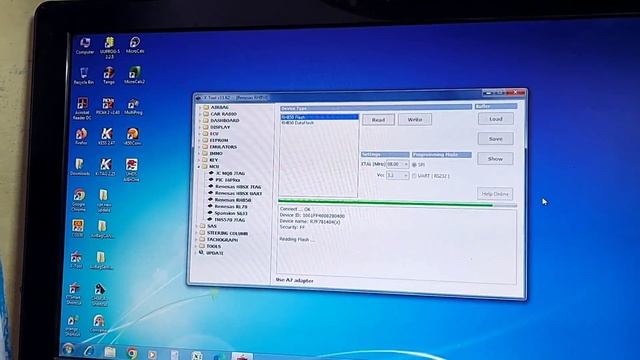
Task: Select RH850 DataFlash in device list
Action: click(298, 123)
